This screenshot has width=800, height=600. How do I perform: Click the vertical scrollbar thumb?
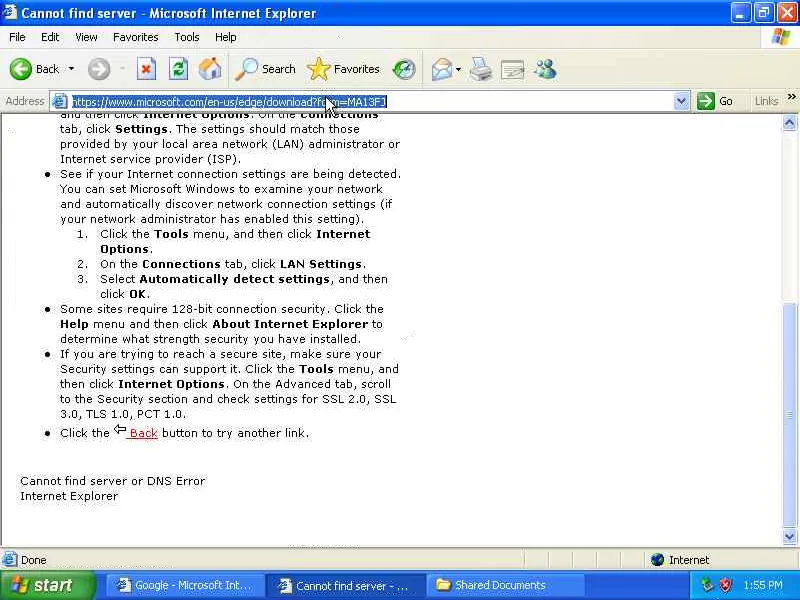click(x=790, y=416)
